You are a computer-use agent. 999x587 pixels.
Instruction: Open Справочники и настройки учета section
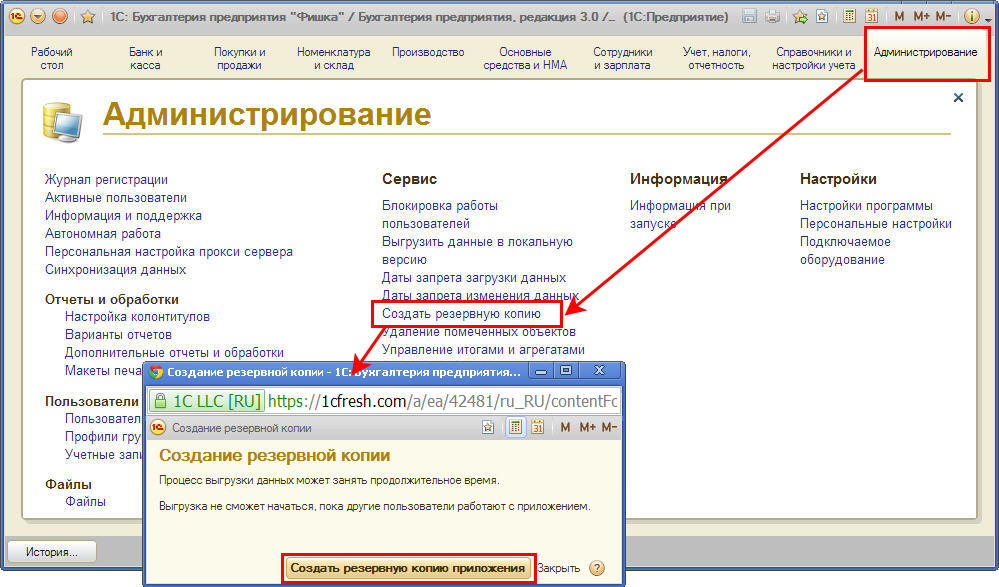814,58
